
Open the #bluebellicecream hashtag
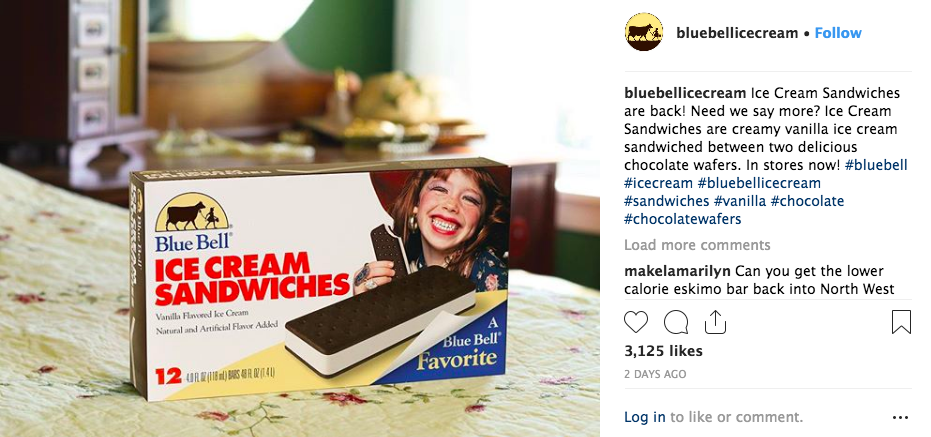[x=759, y=183]
